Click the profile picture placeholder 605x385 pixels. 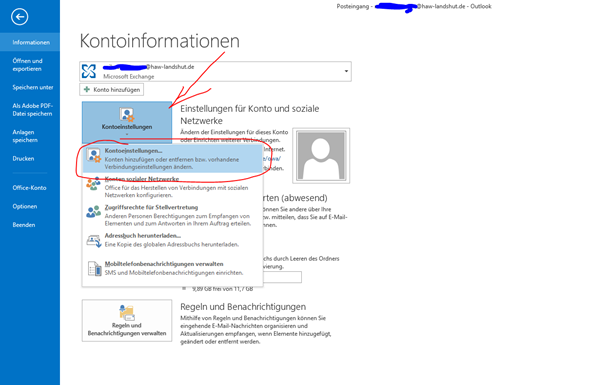[x=321, y=155]
